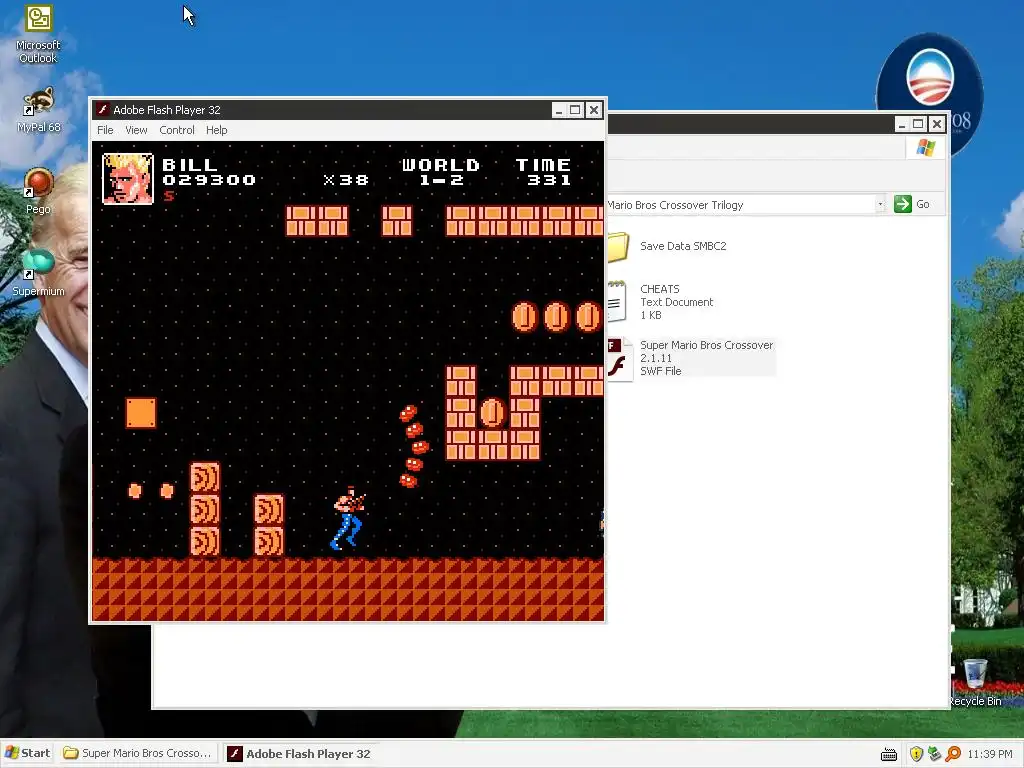Click the CHEATS file name text
The width and height of the screenshot is (1024, 768).
[660, 289]
